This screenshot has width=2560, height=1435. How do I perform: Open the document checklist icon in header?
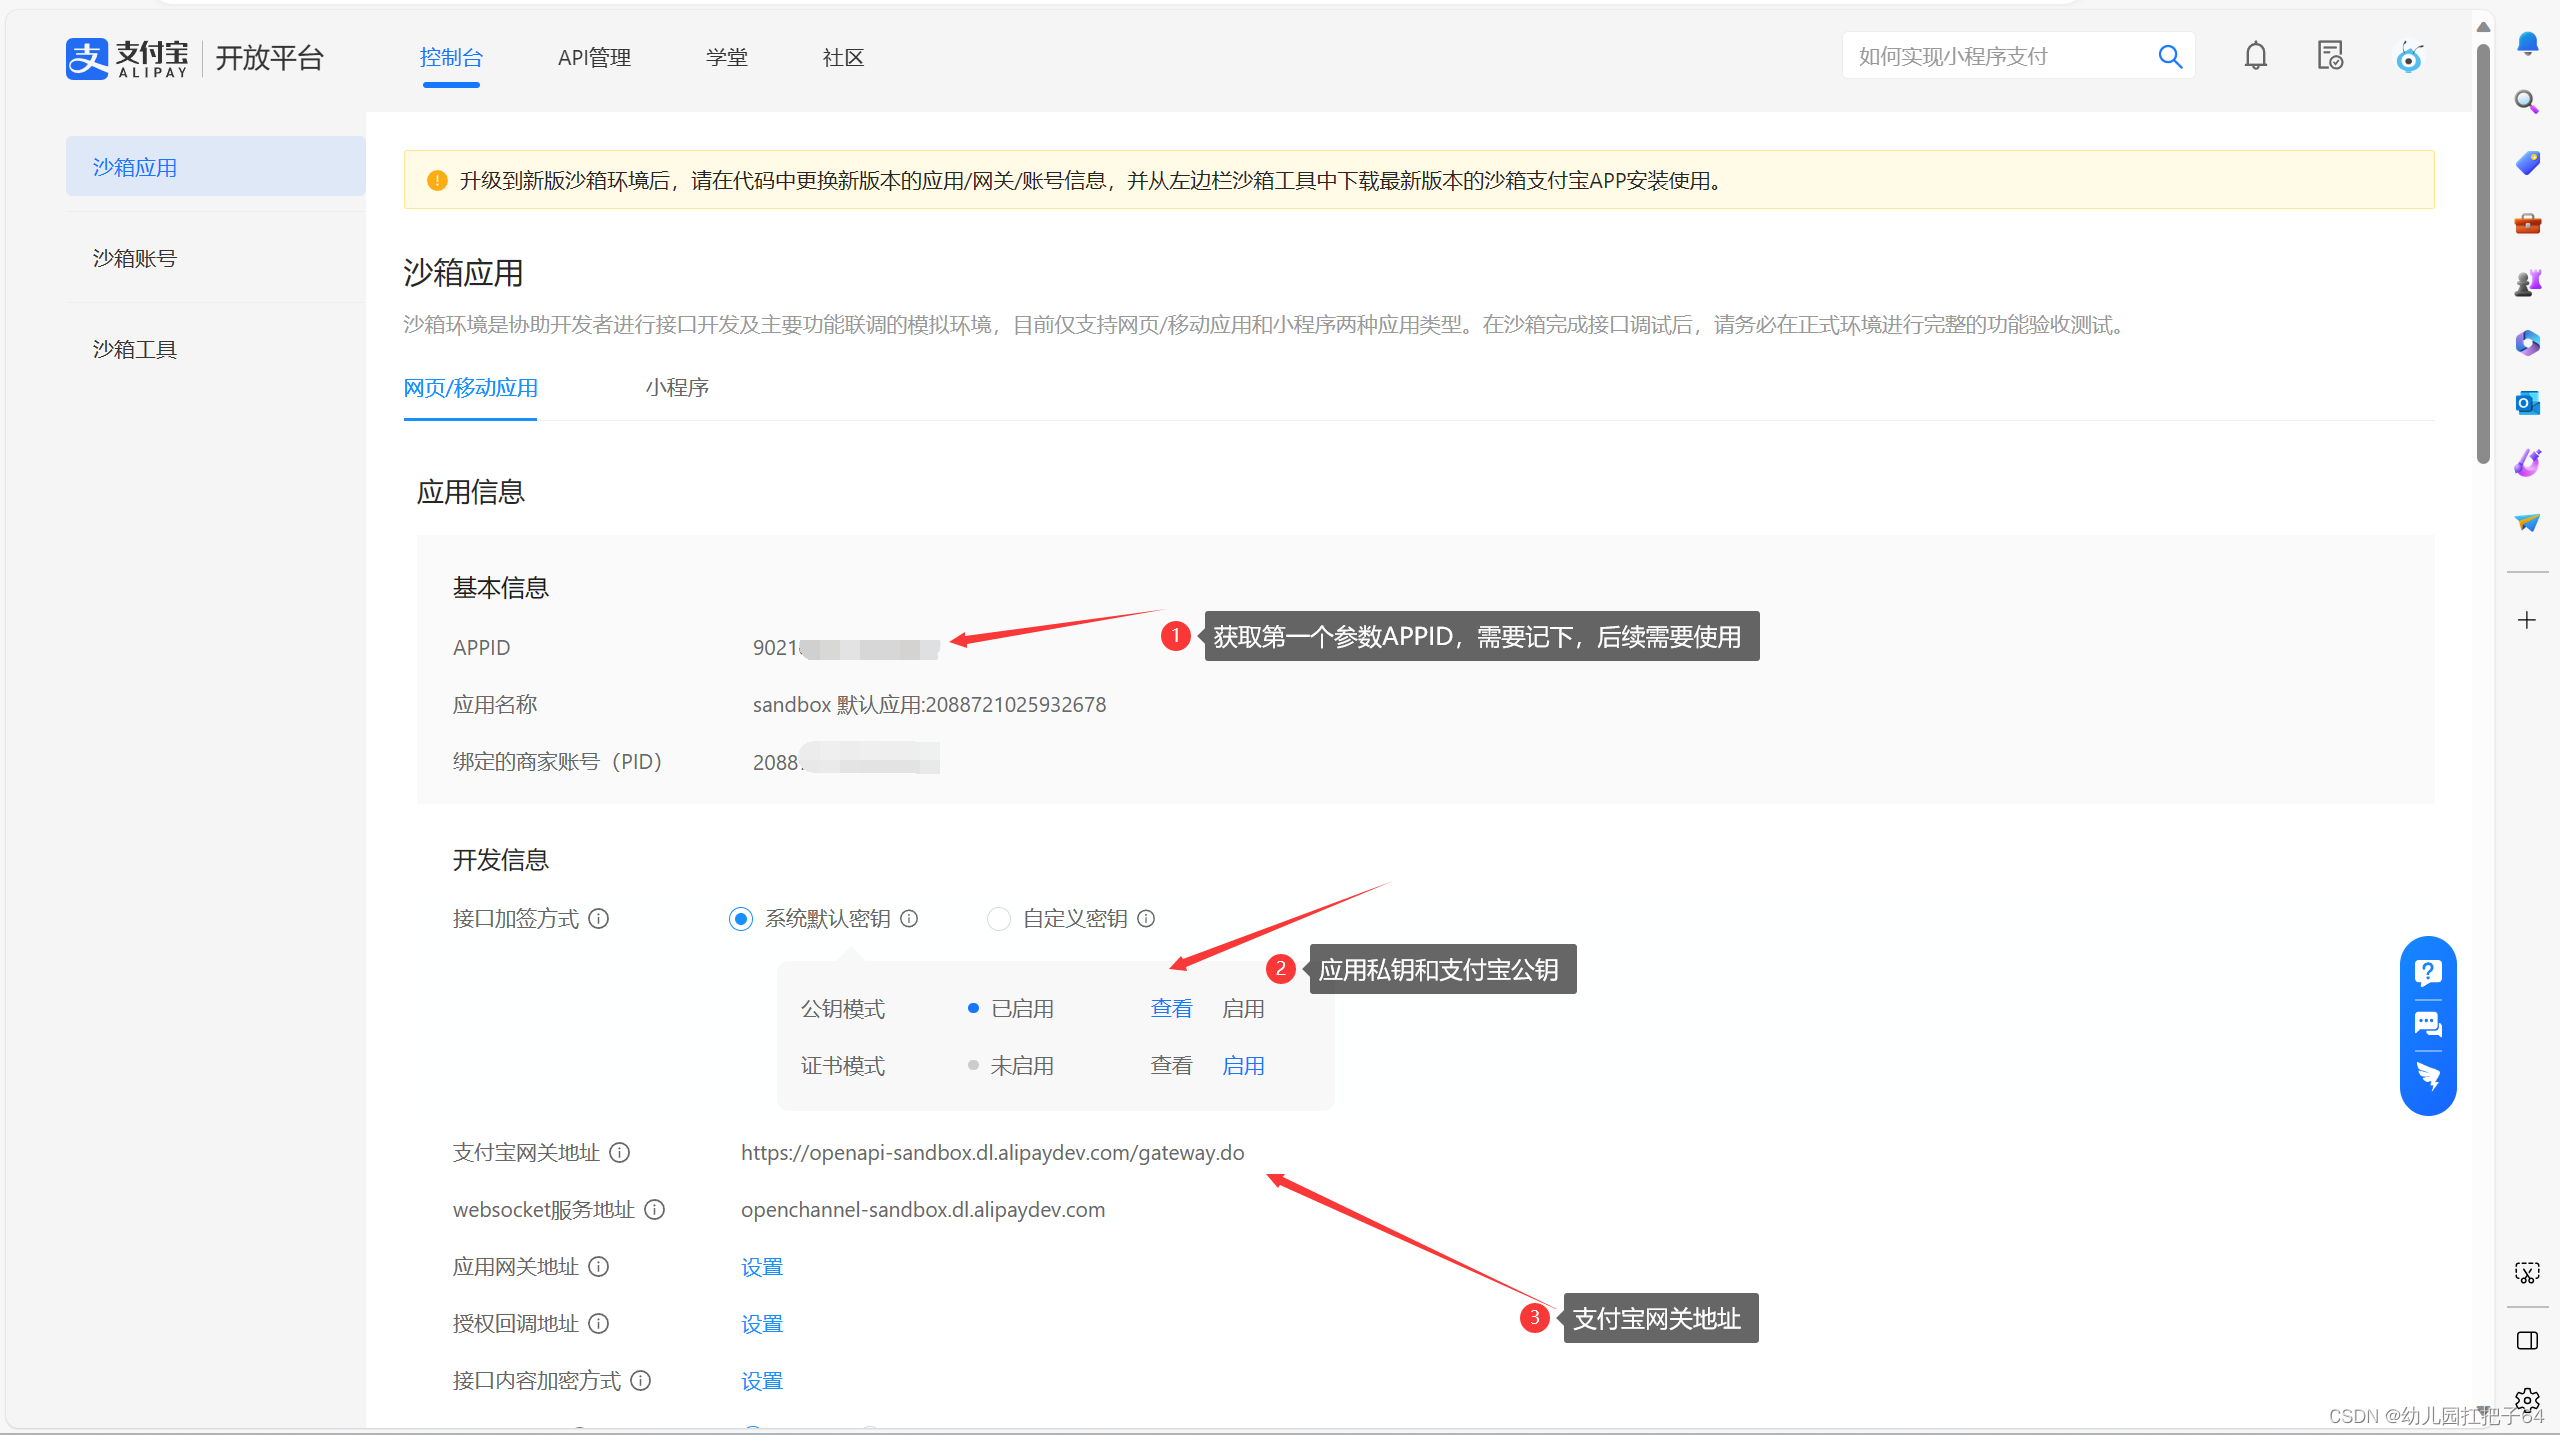[x=2330, y=56]
